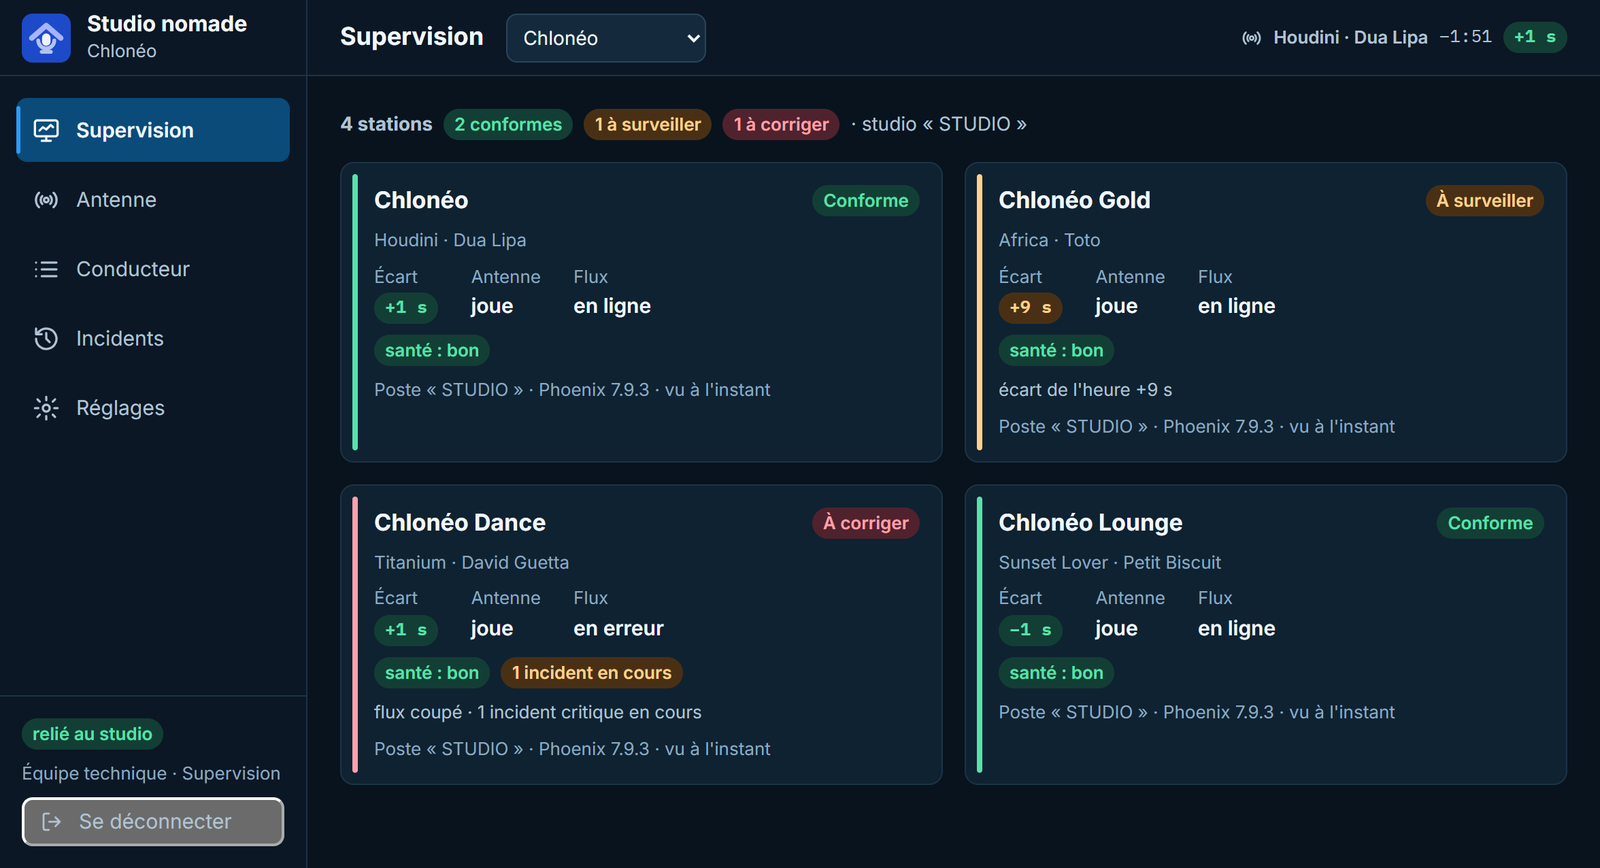Click 'Africa · Toto' track text
The image size is (1600, 868).
tap(1049, 240)
